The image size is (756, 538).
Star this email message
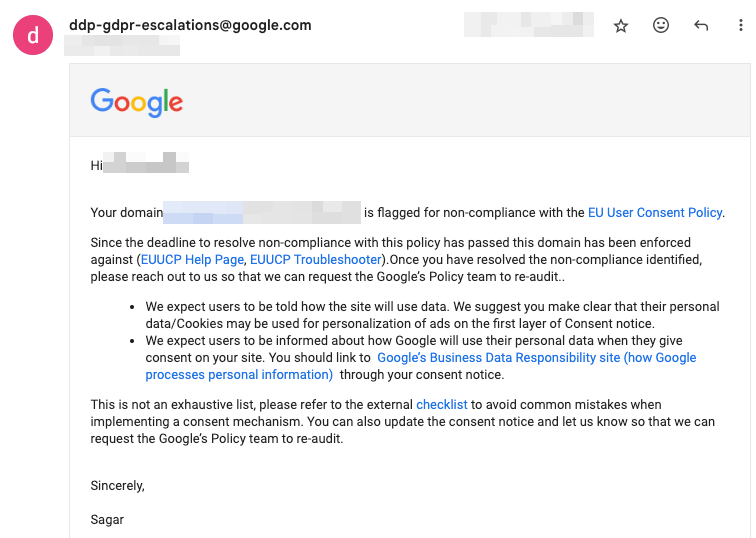(621, 26)
